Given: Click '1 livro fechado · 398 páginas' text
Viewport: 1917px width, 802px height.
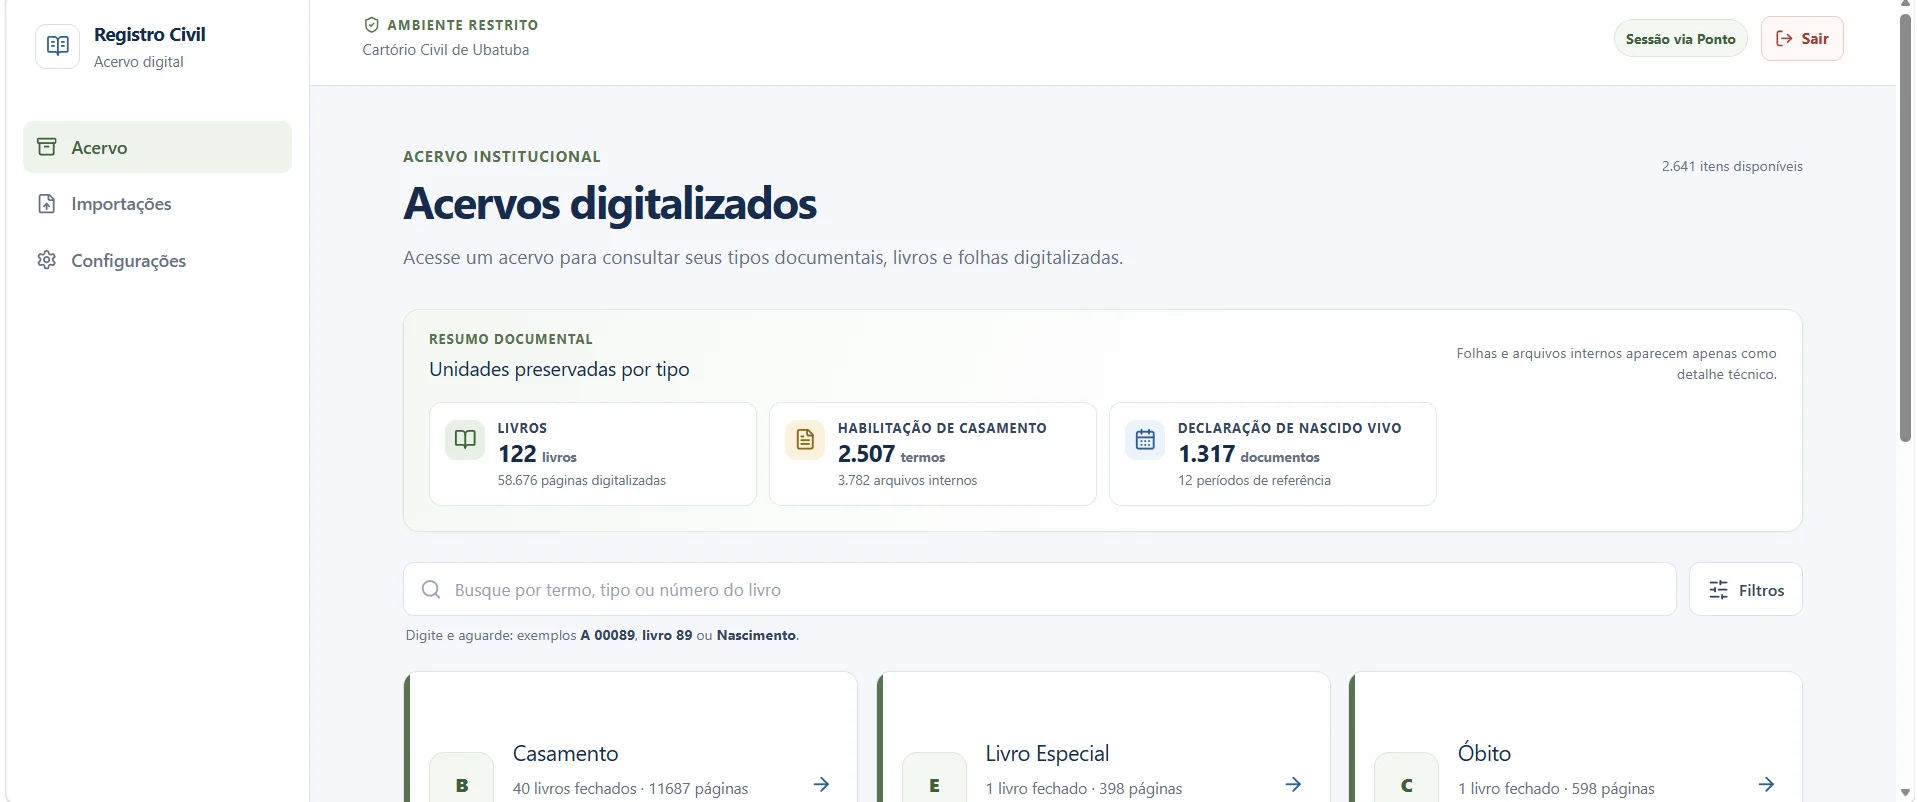Looking at the screenshot, I should [1084, 789].
